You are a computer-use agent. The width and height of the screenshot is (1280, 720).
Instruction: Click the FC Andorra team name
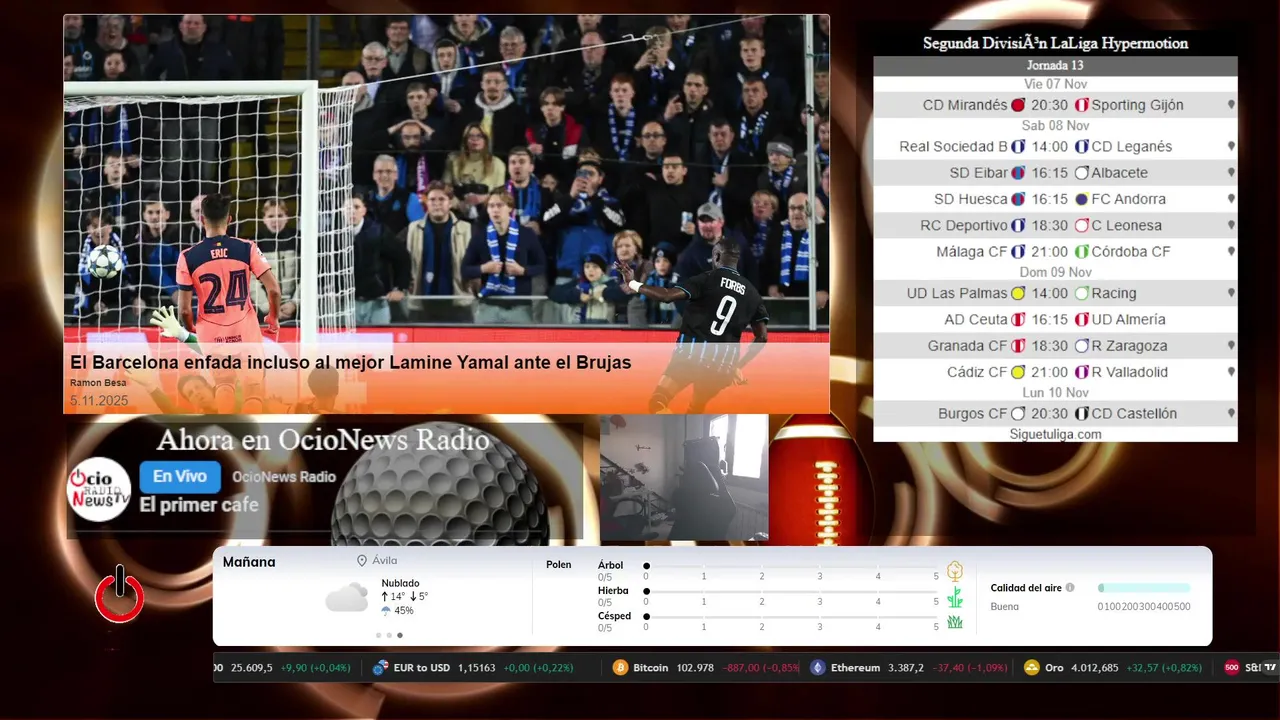pyautogui.click(x=1128, y=199)
